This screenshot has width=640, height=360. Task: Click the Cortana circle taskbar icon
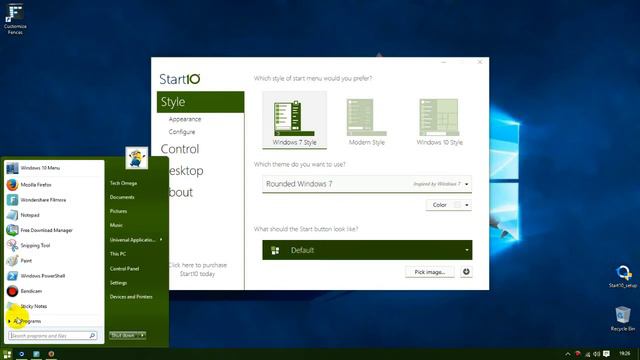point(22,354)
